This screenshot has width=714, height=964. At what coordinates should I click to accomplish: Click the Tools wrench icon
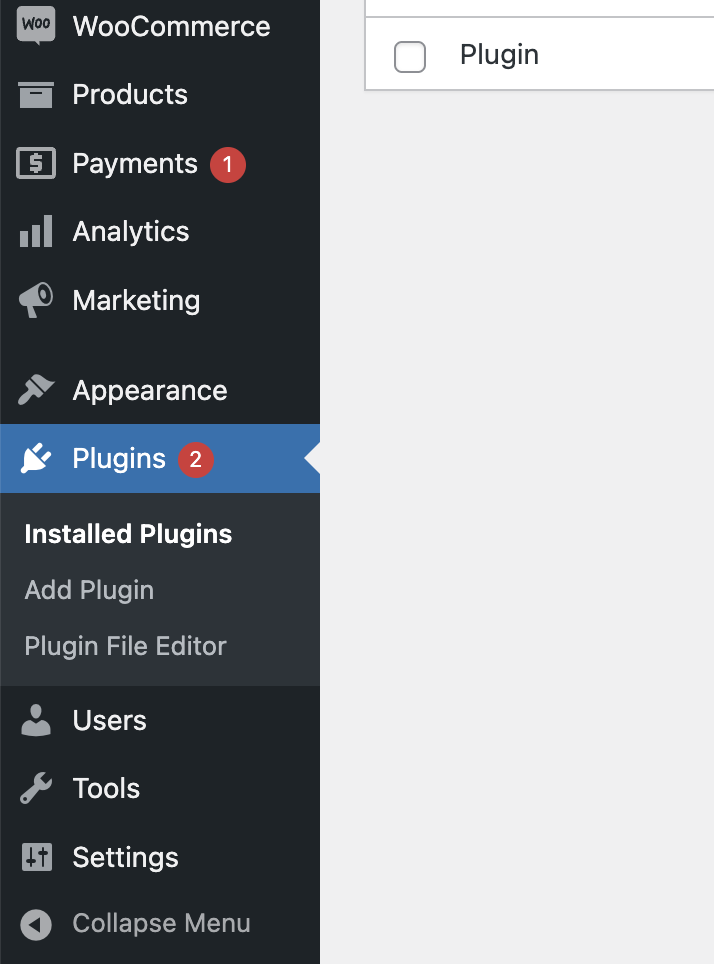(x=35, y=788)
